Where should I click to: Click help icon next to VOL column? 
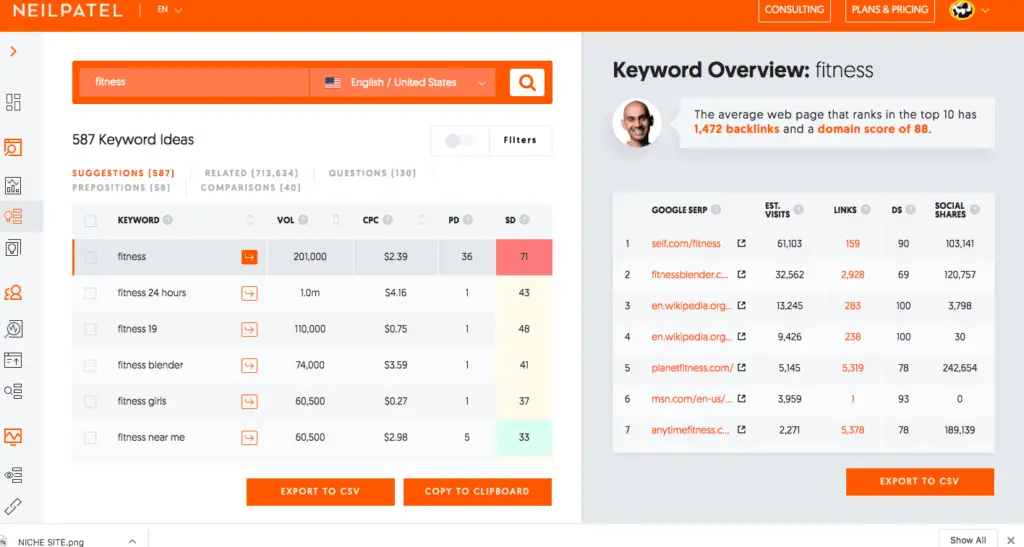pos(303,220)
